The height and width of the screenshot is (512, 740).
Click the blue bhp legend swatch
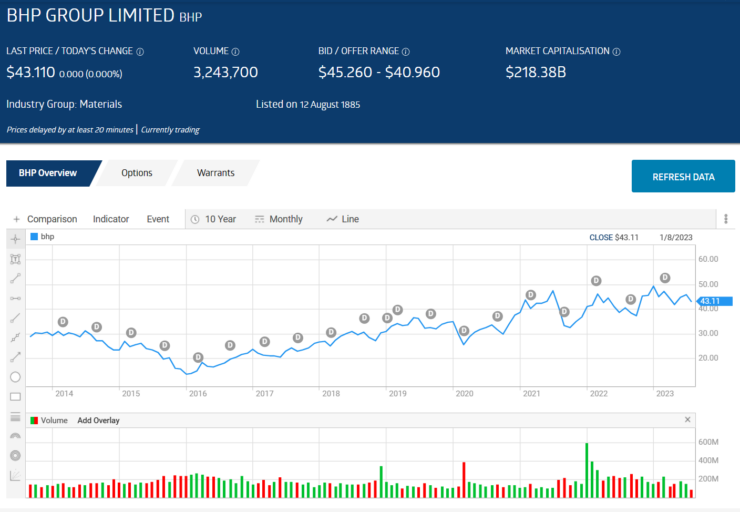point(34,236)
